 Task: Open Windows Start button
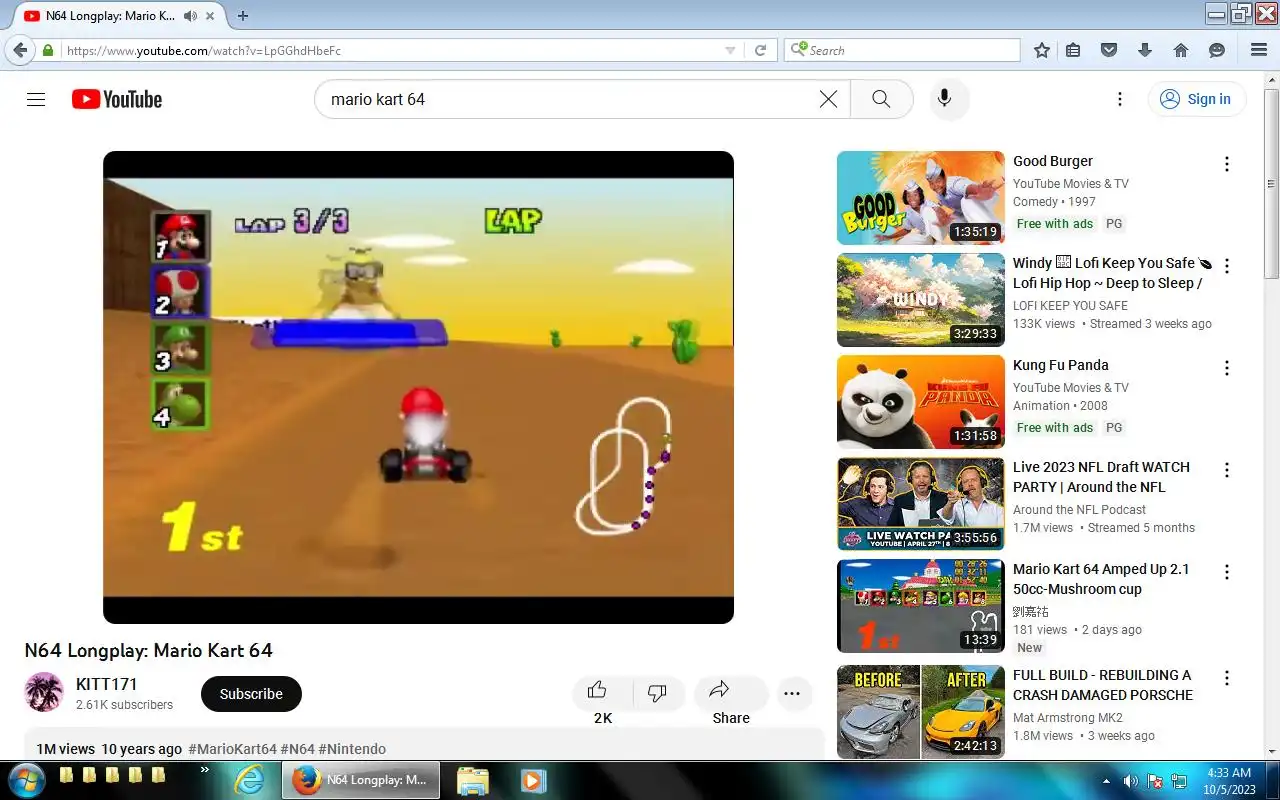(x=25, y=780)
